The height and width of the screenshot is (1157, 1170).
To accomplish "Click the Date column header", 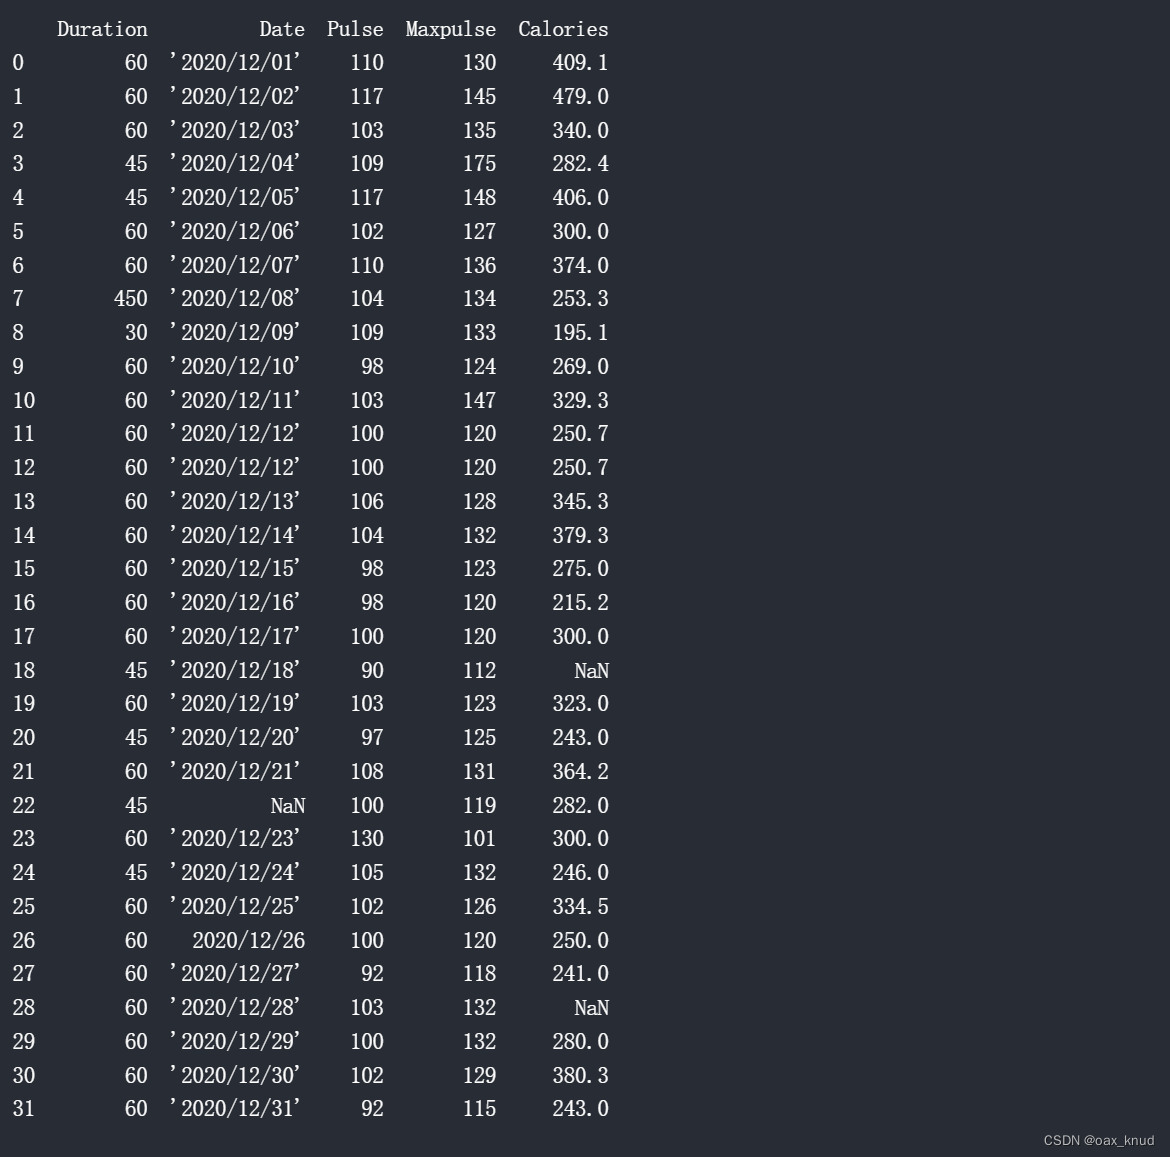I will (x=282, y=29).
